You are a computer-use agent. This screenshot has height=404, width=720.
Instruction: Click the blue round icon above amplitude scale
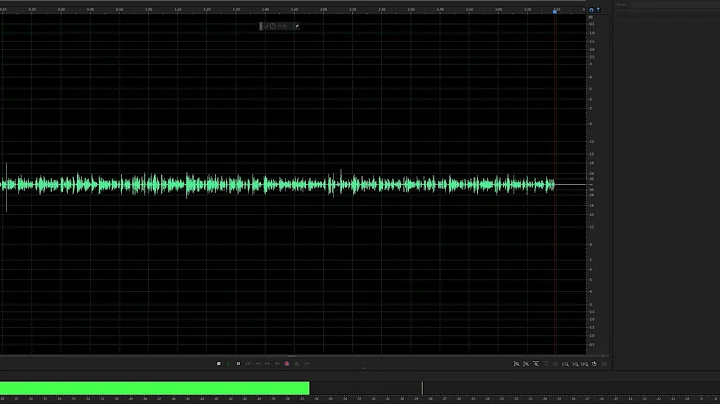click(x=591, y=10)
